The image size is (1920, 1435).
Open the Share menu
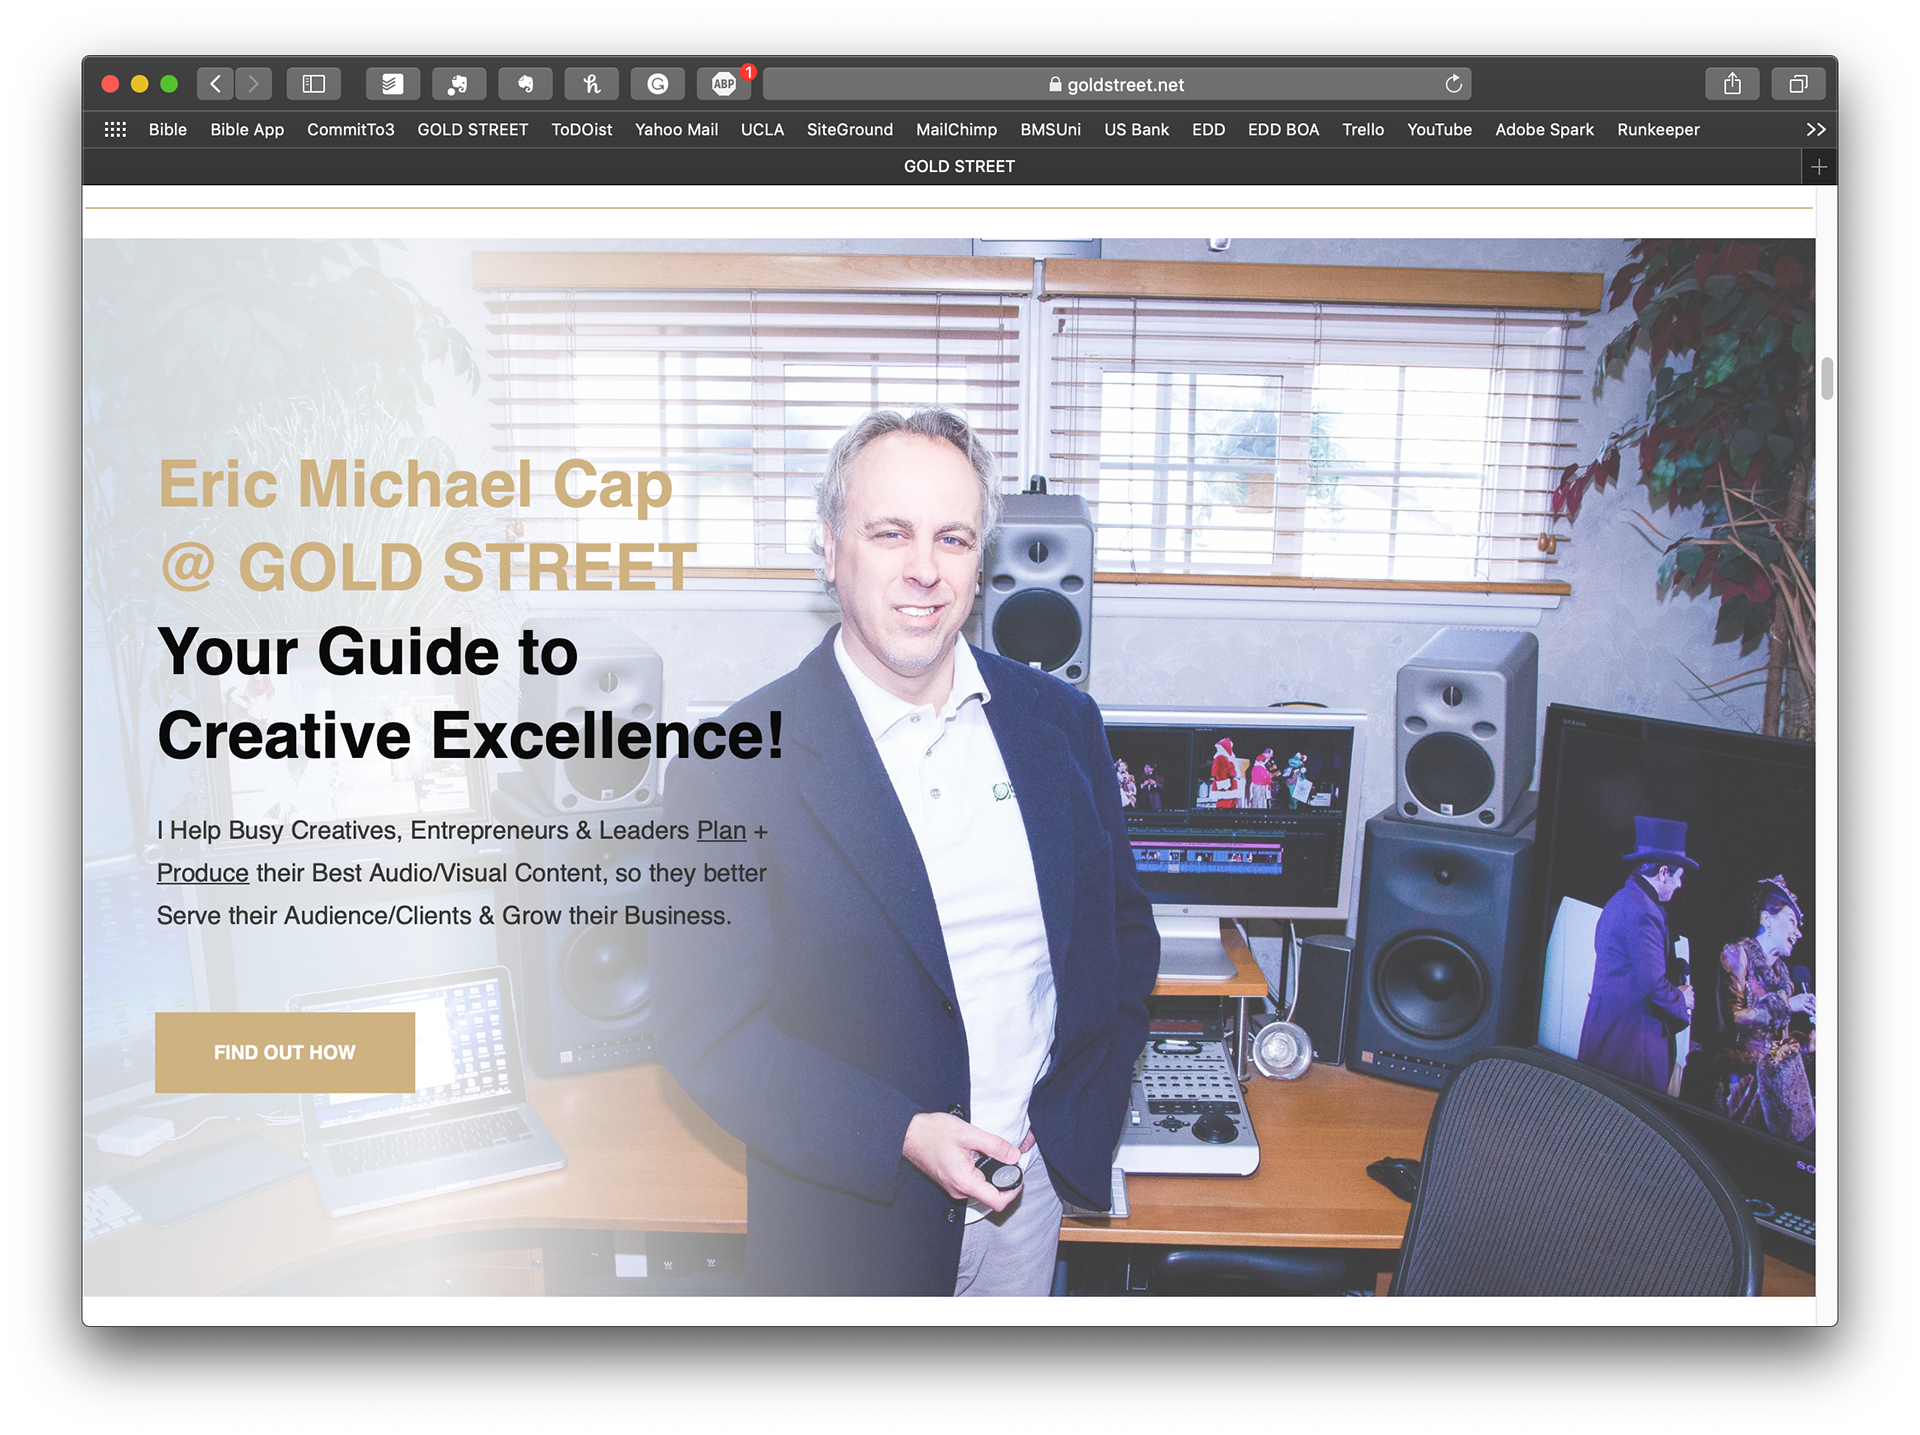1732,84
